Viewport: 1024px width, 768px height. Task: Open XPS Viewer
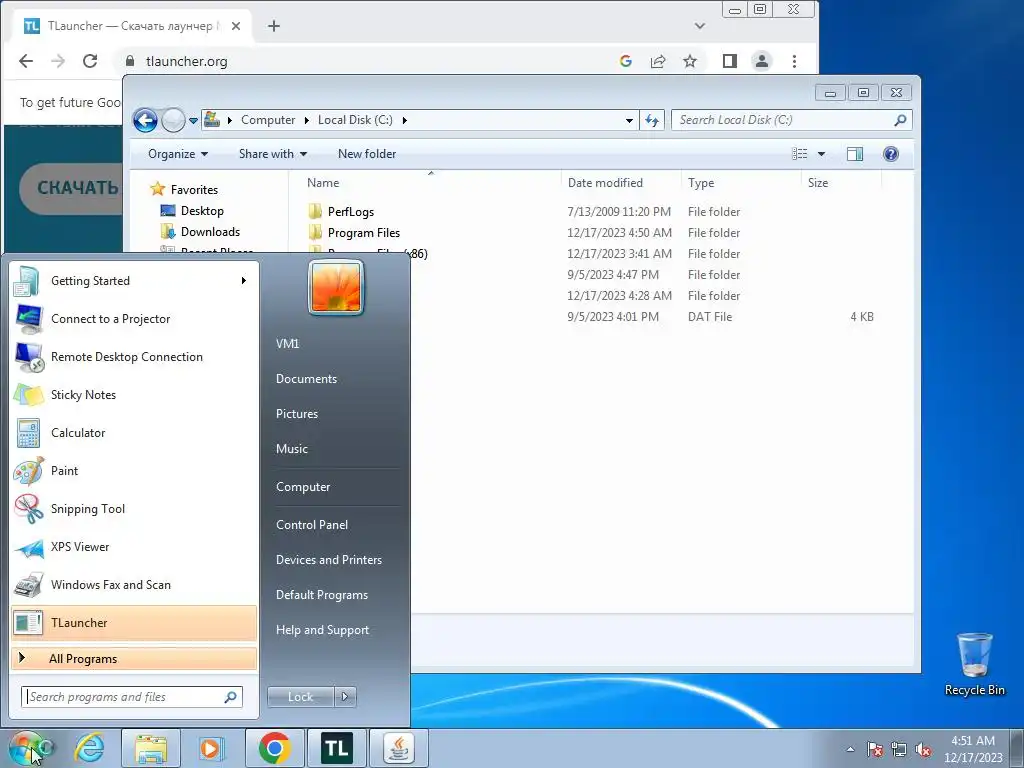click(x=134, y=547)
